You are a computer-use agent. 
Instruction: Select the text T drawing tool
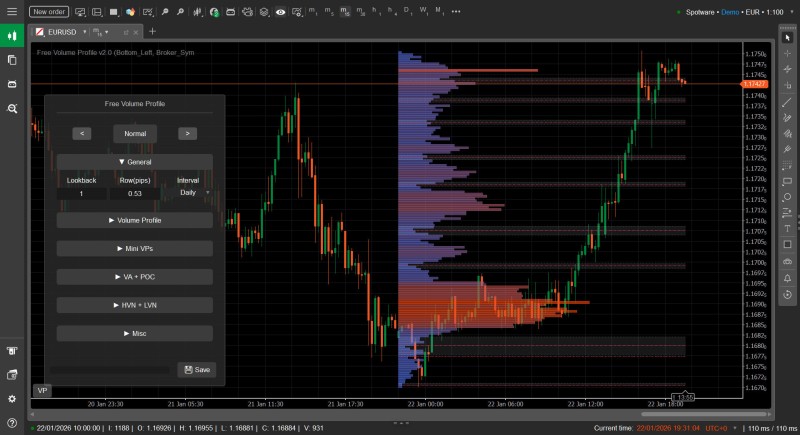[x=787, y=228]
